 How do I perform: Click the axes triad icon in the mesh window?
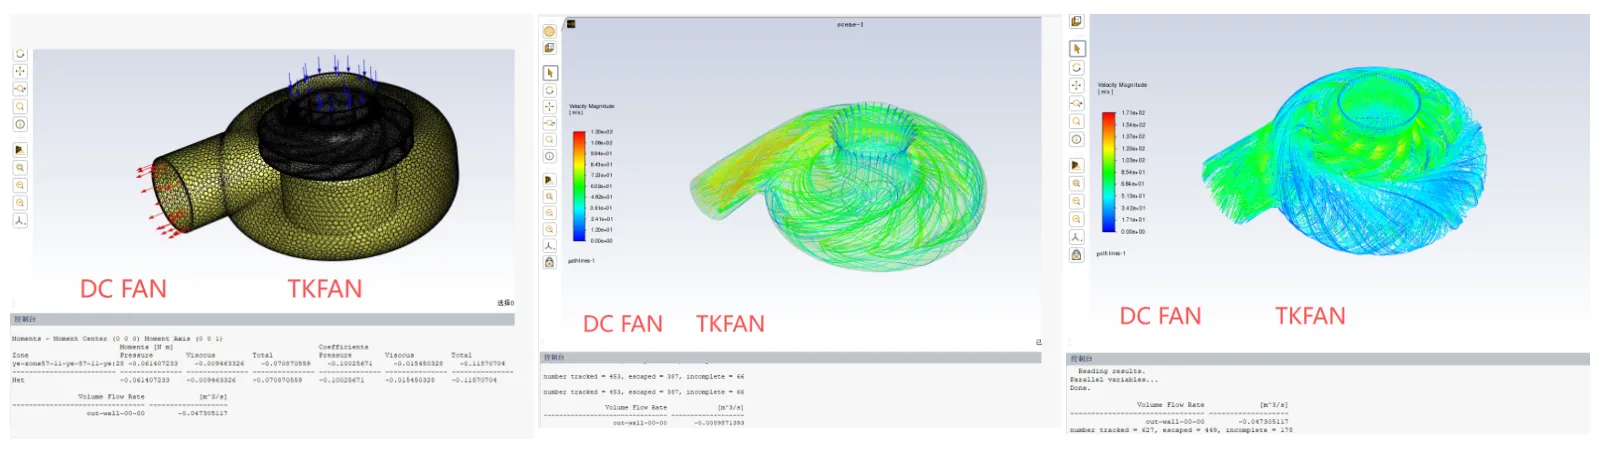pyautogui.click(x=20, y=220)
